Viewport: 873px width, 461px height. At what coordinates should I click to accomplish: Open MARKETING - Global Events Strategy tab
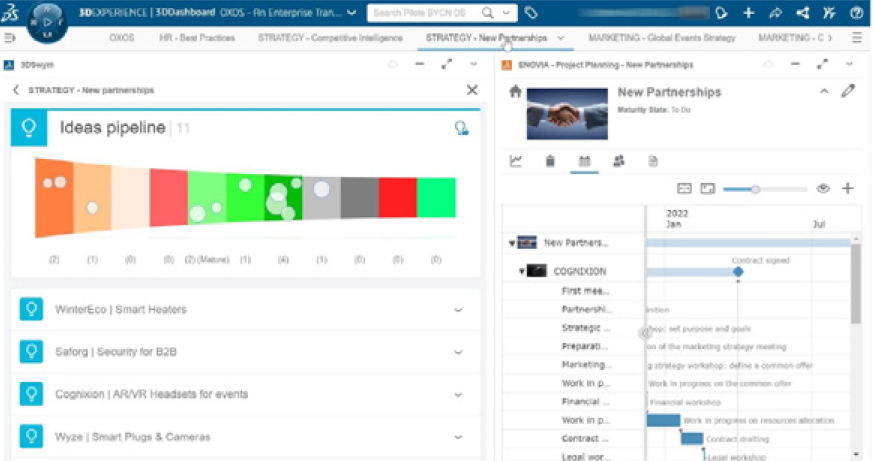point(661,38)
